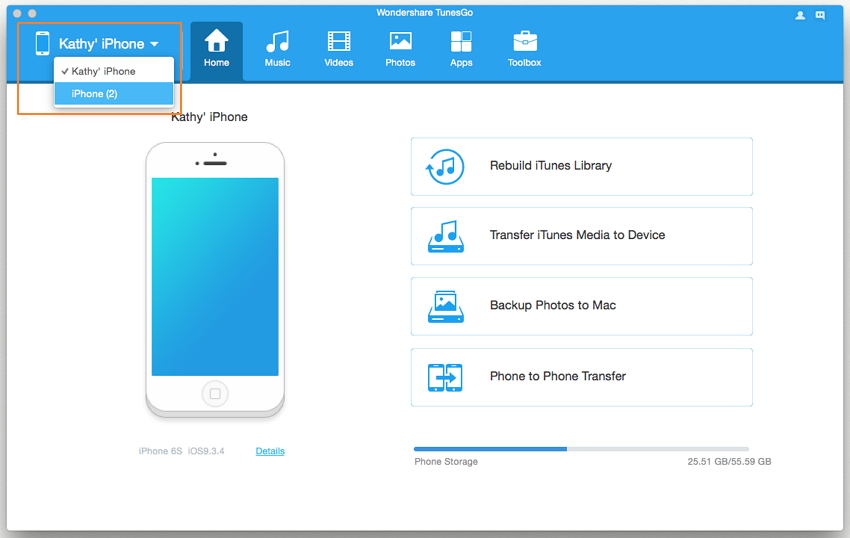Open the Toolbox briefcase icon

[524, 42]
